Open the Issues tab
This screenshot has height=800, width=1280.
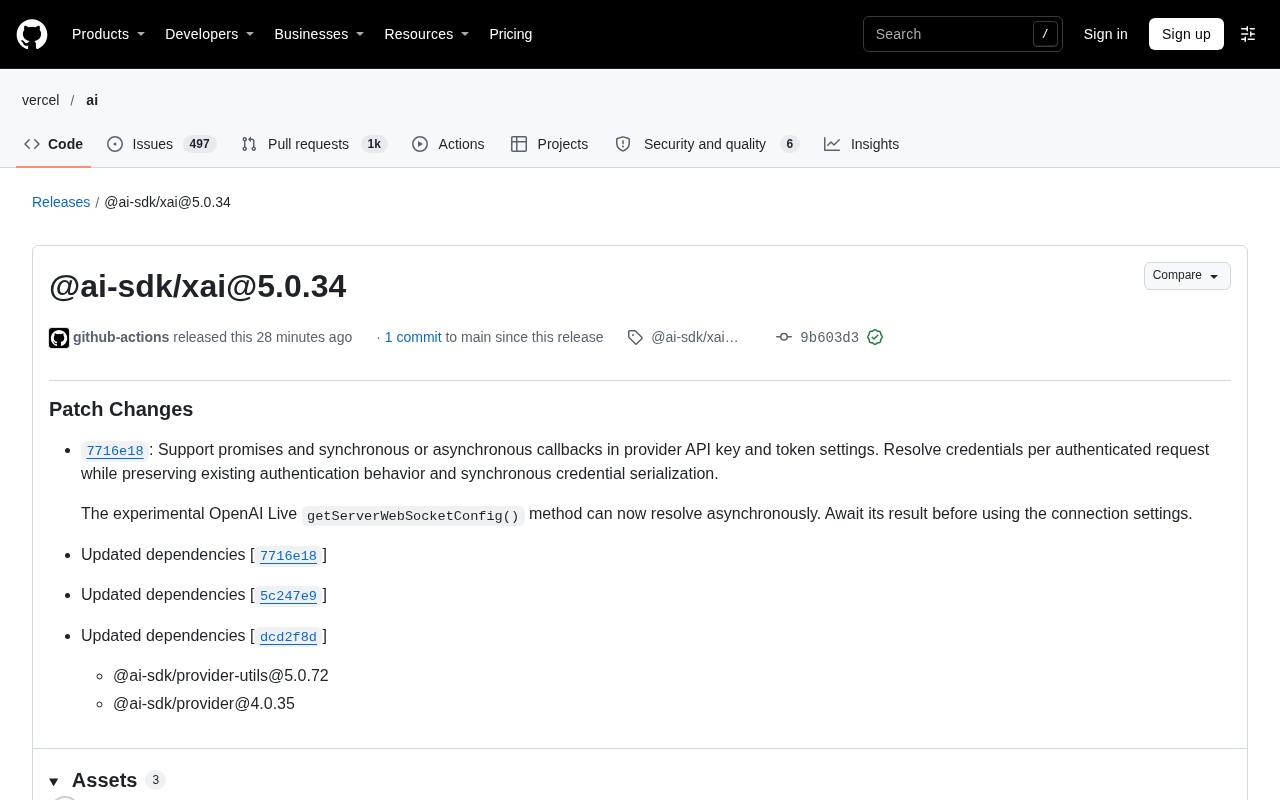coord(161,144)
